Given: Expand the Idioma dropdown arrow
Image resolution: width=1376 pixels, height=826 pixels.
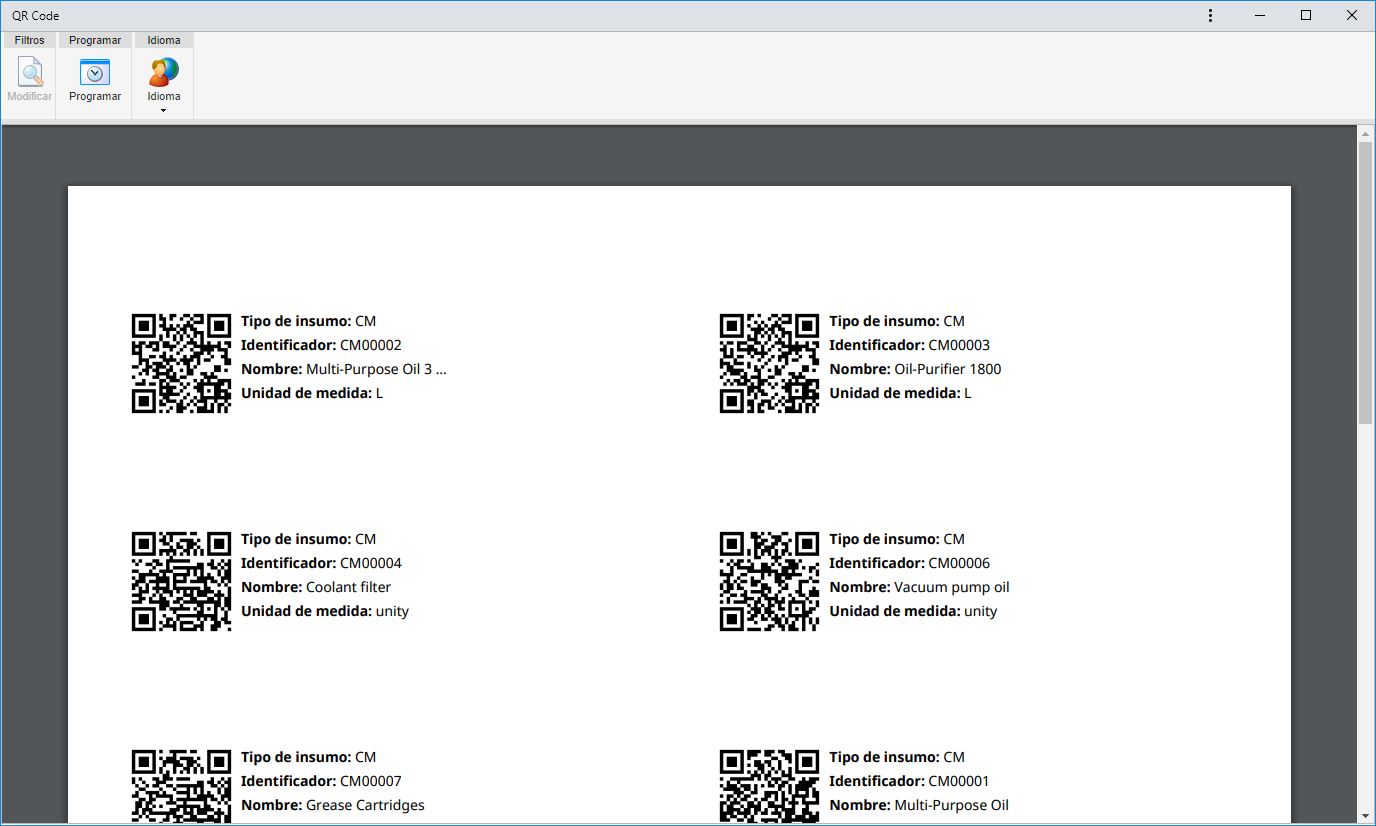Looking at the screenshot, I should click(164, 110).
